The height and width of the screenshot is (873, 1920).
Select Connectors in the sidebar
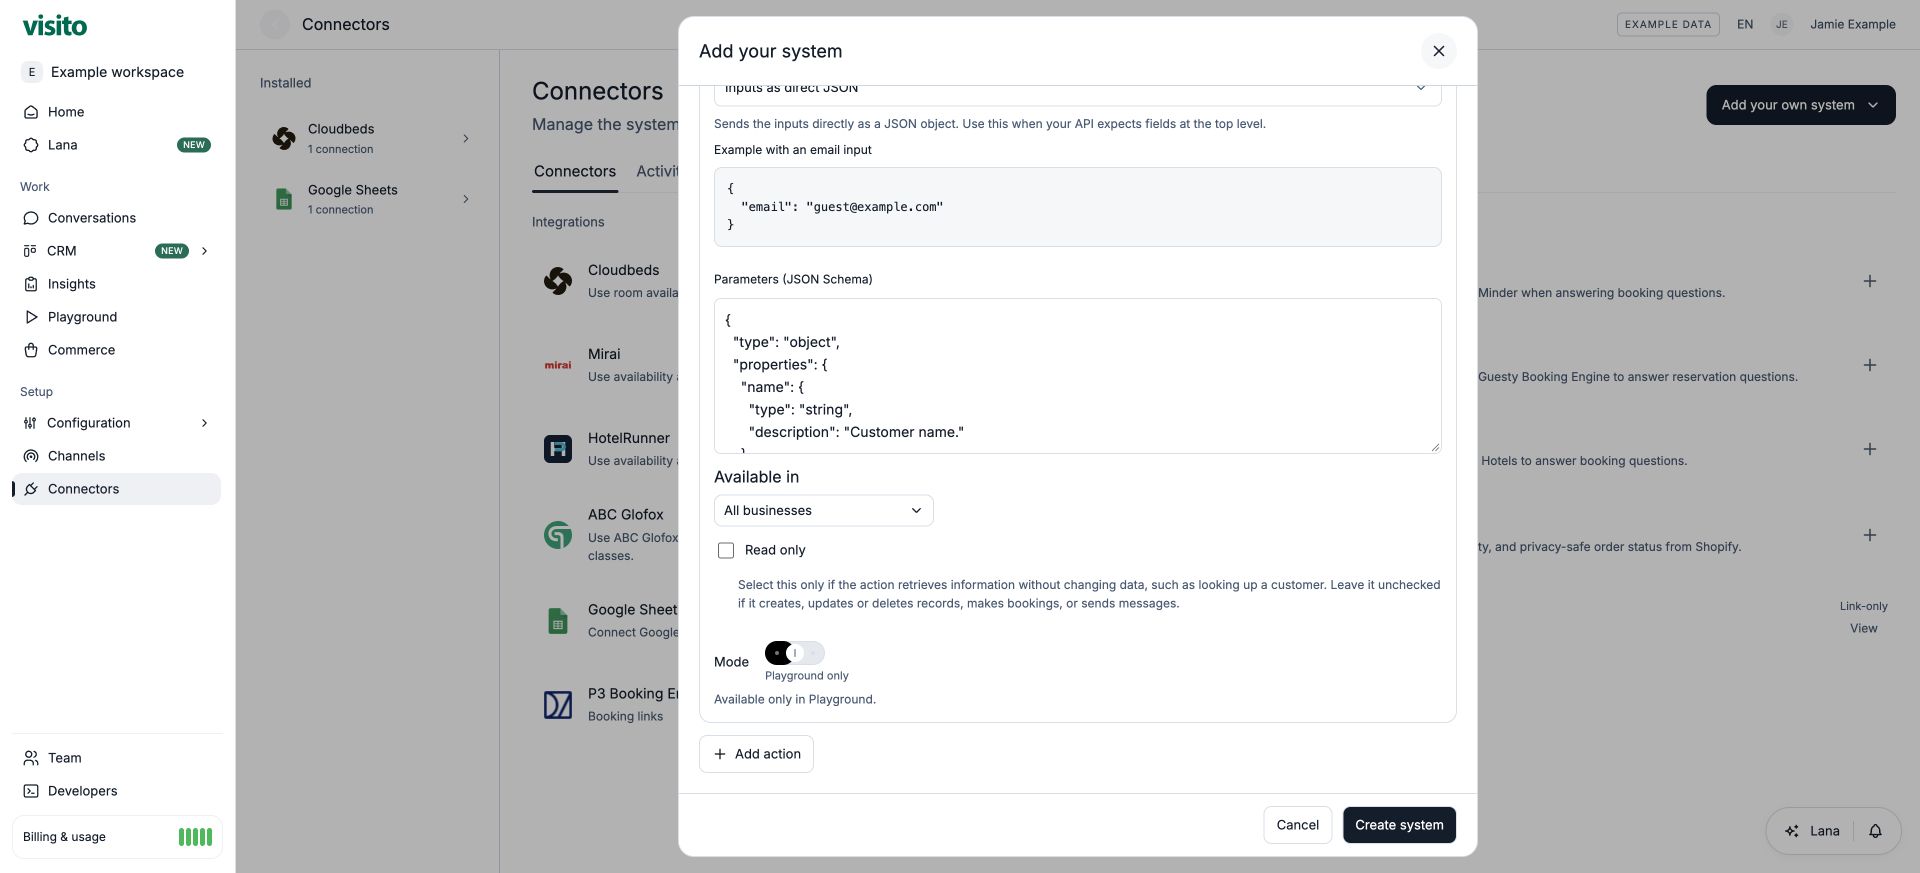116,489
